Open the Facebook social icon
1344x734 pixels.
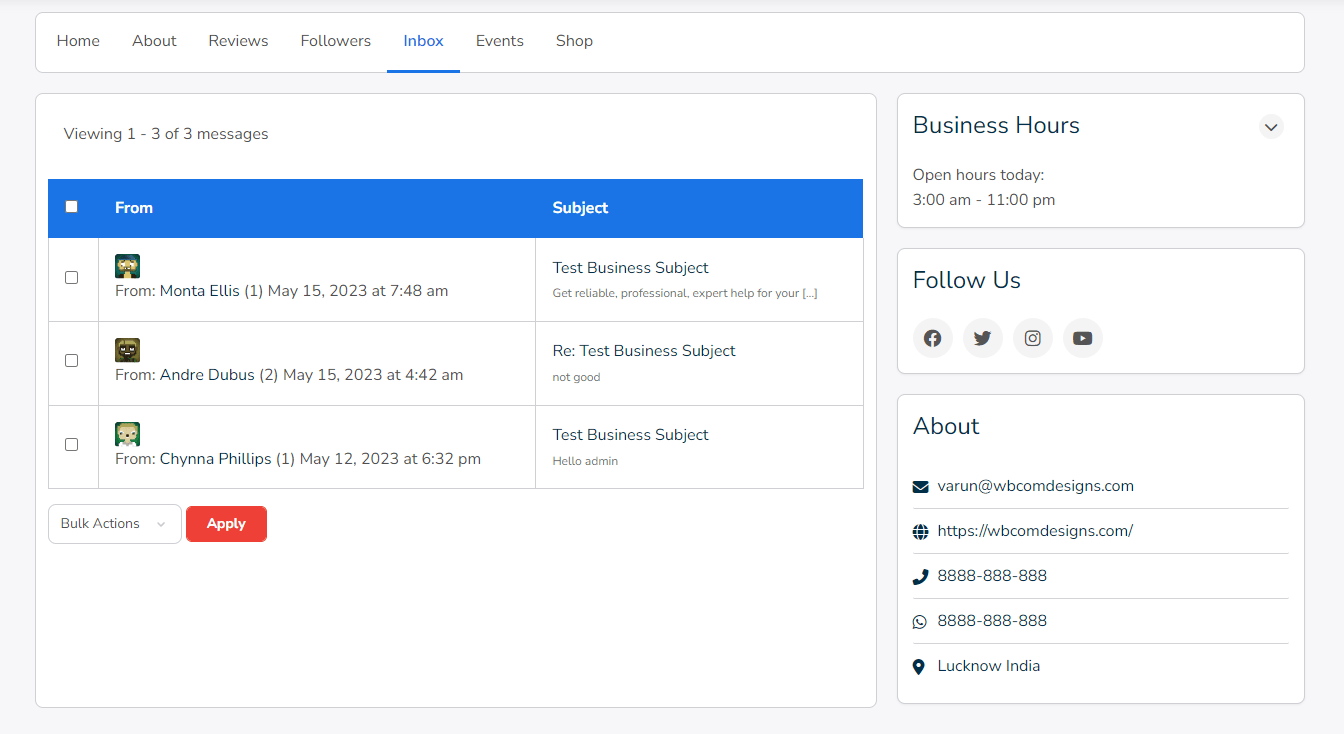coord(932,338)
